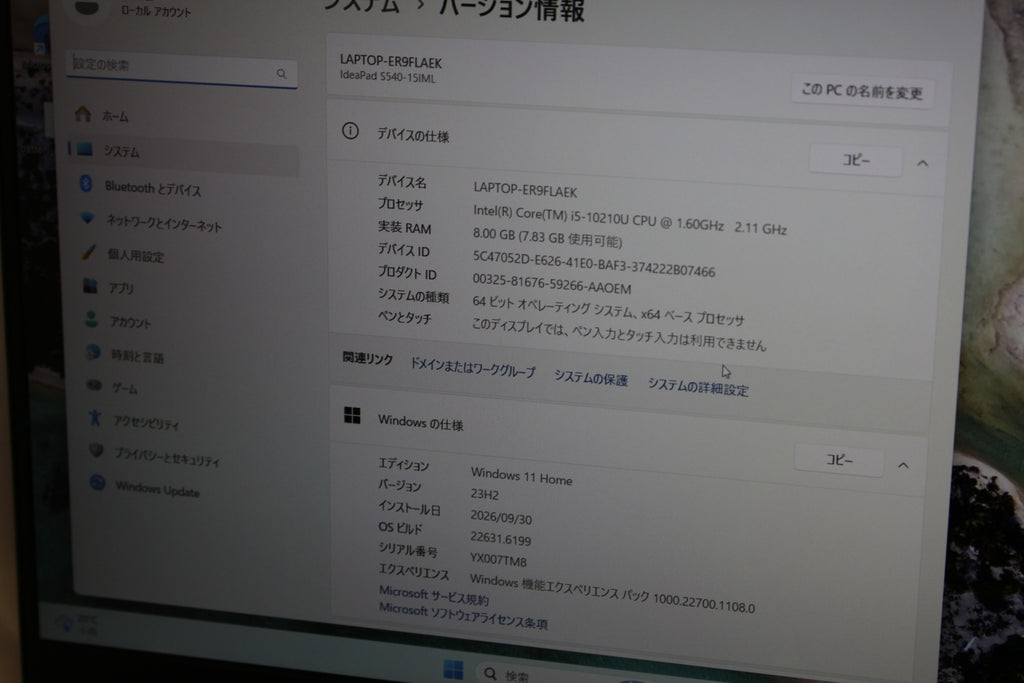1024x683 pixels.
Task: Select product ID 00325-81676-59266-AAOEM
Action: coord(552,283)
